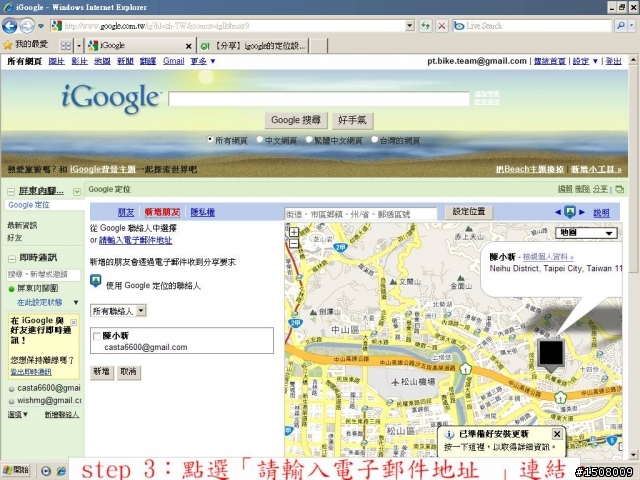Click the 好手氣 button
Screen dimensions: 640x480
click(x=352, y=120)
